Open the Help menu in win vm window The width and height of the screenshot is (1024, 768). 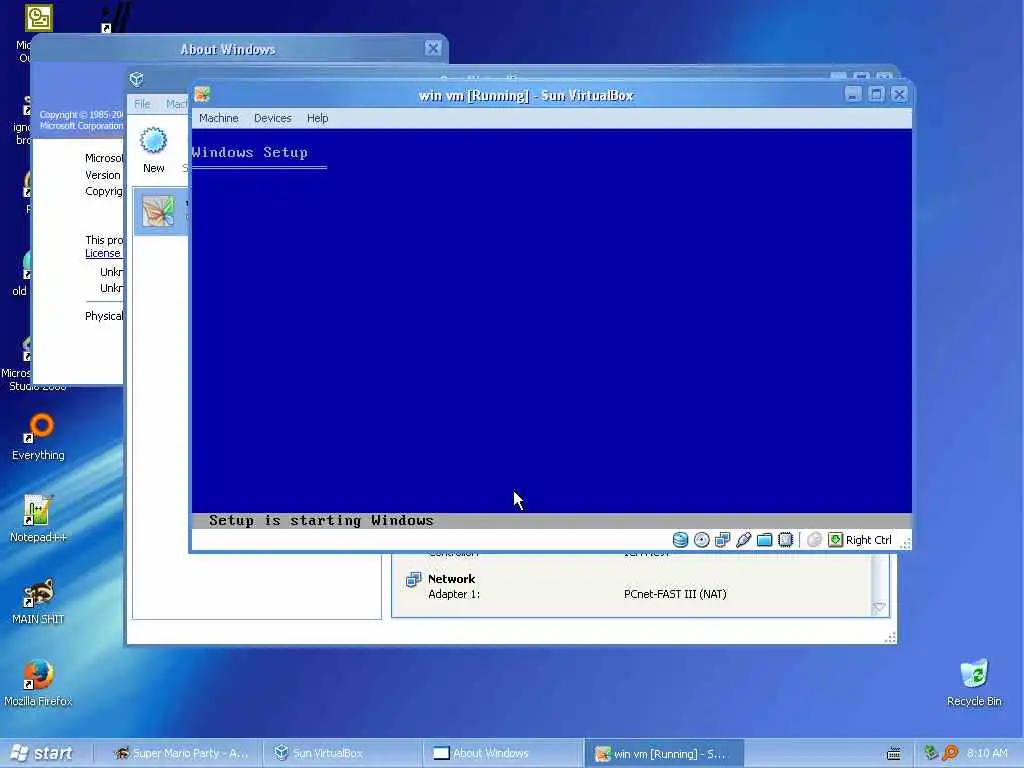317,118
